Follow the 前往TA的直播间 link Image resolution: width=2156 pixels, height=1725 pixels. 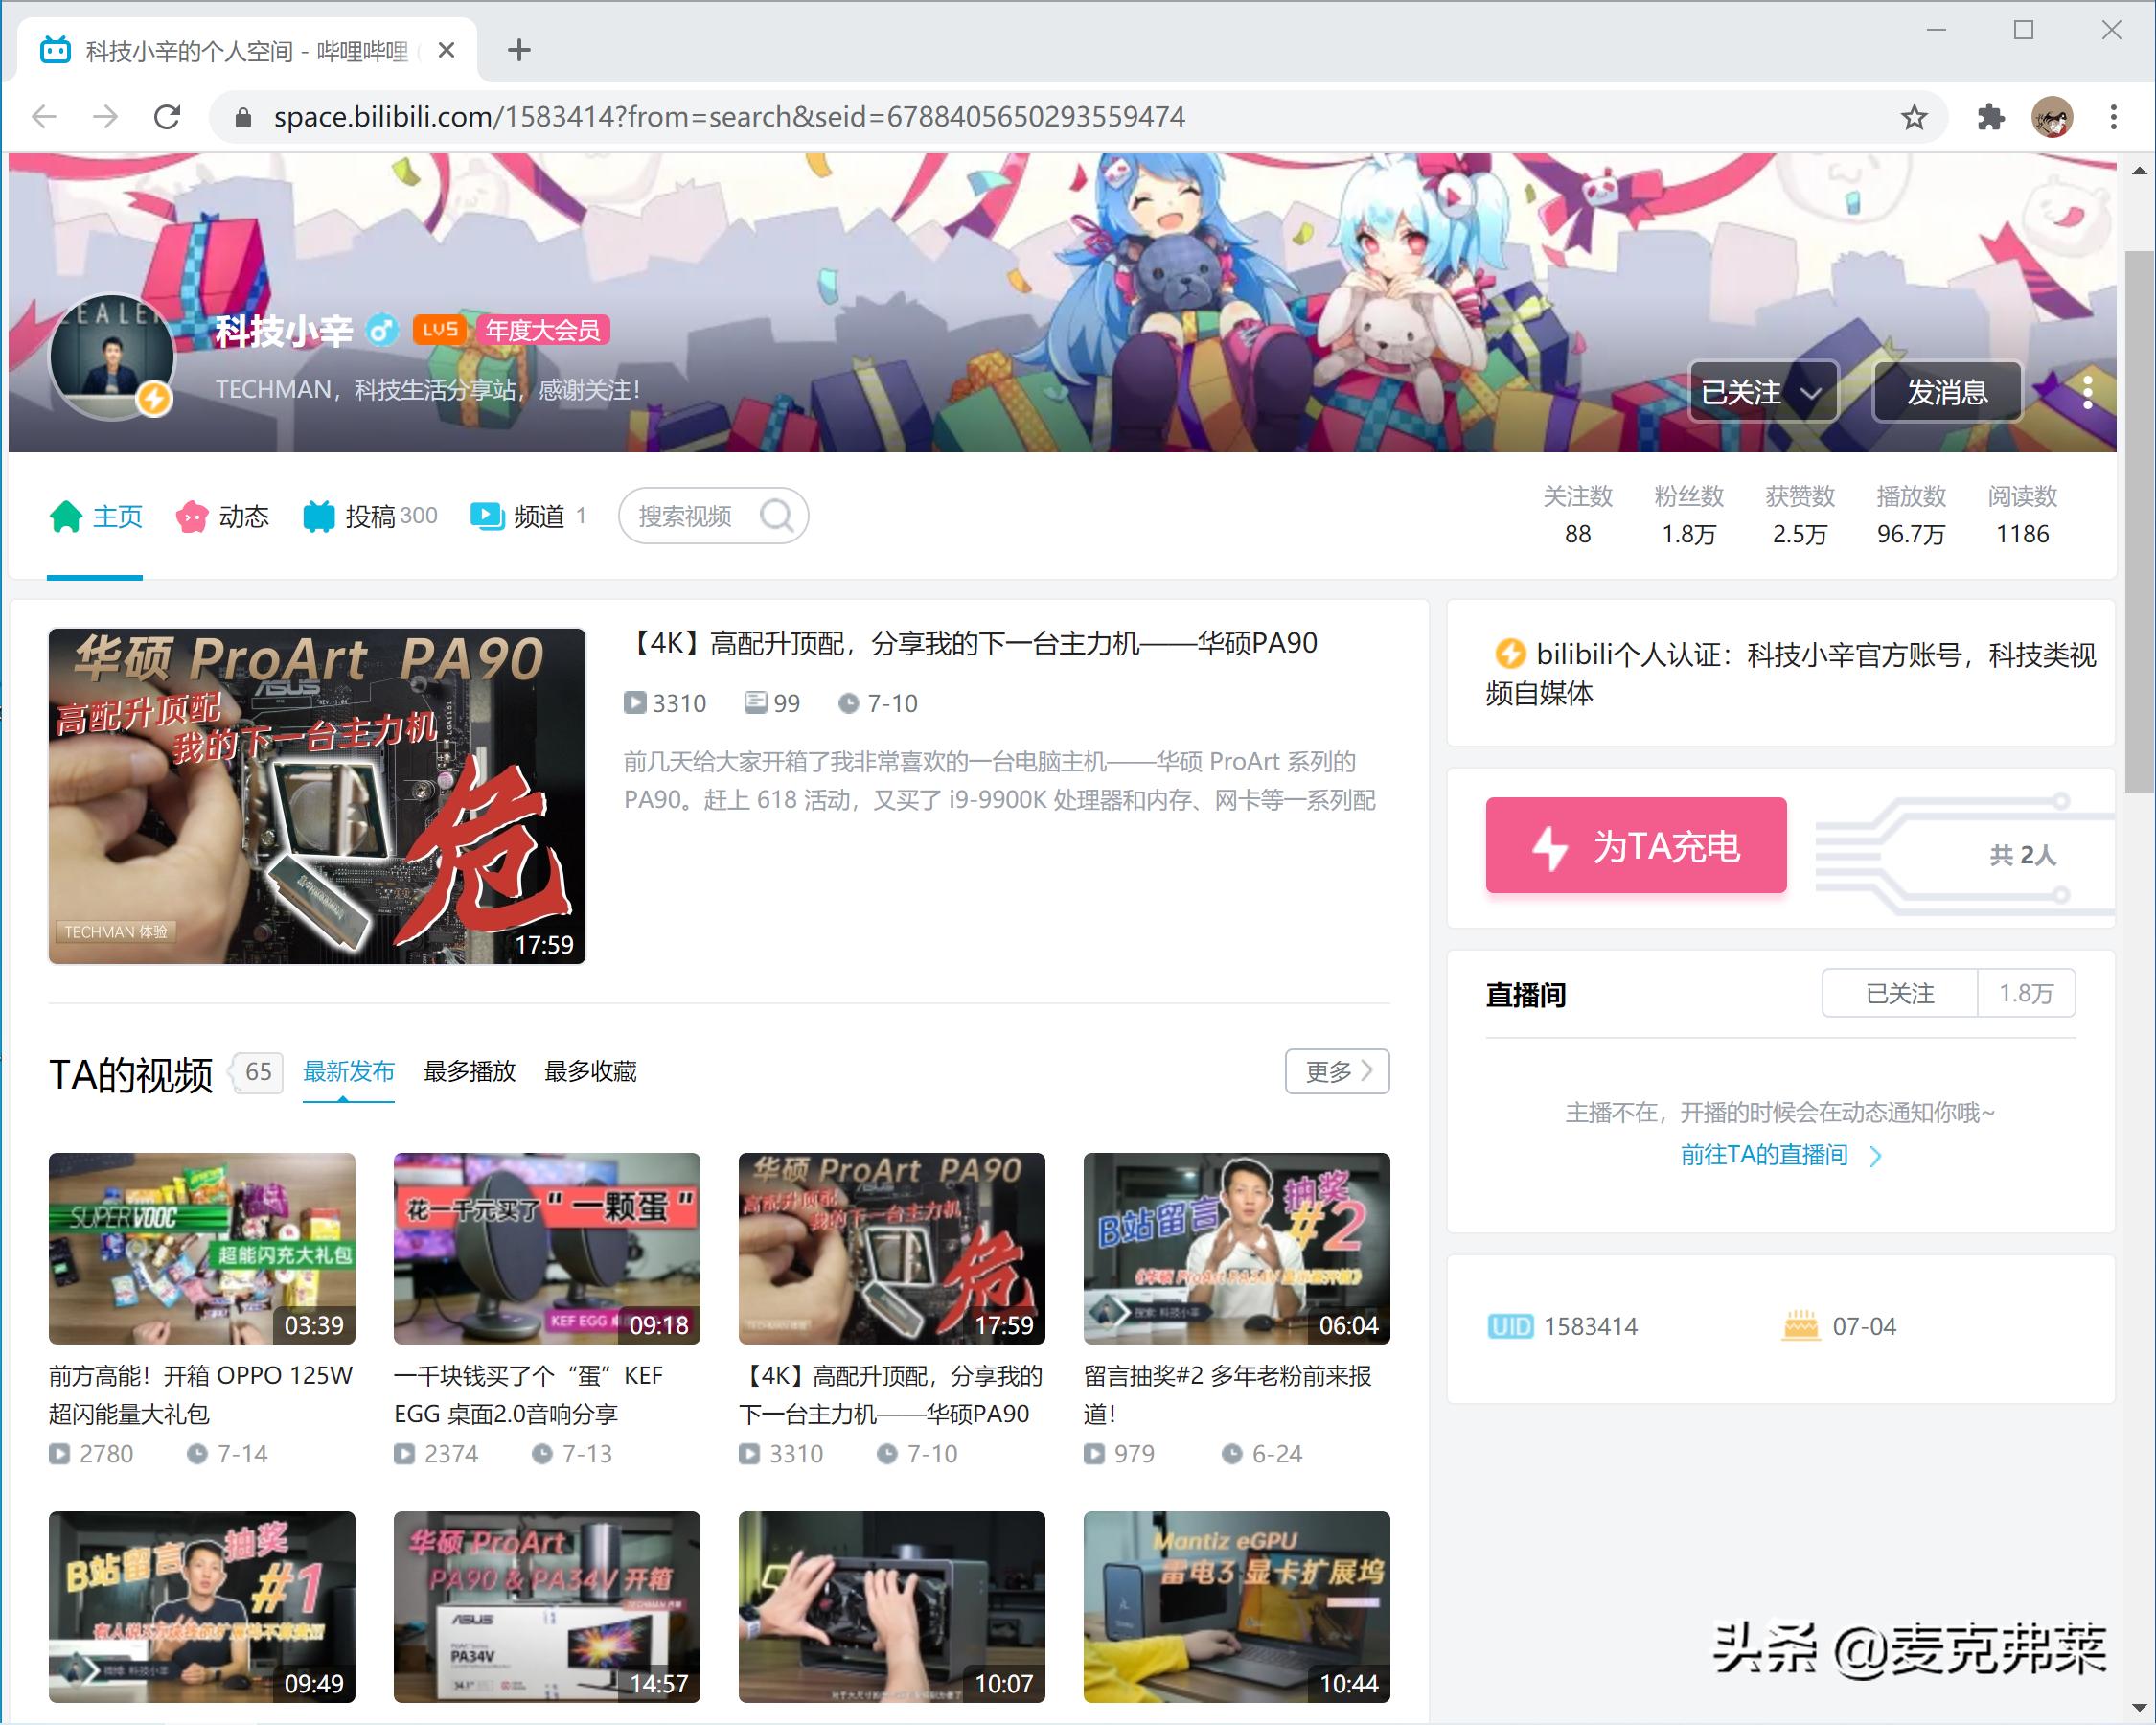click(x=1763, y=1156)
